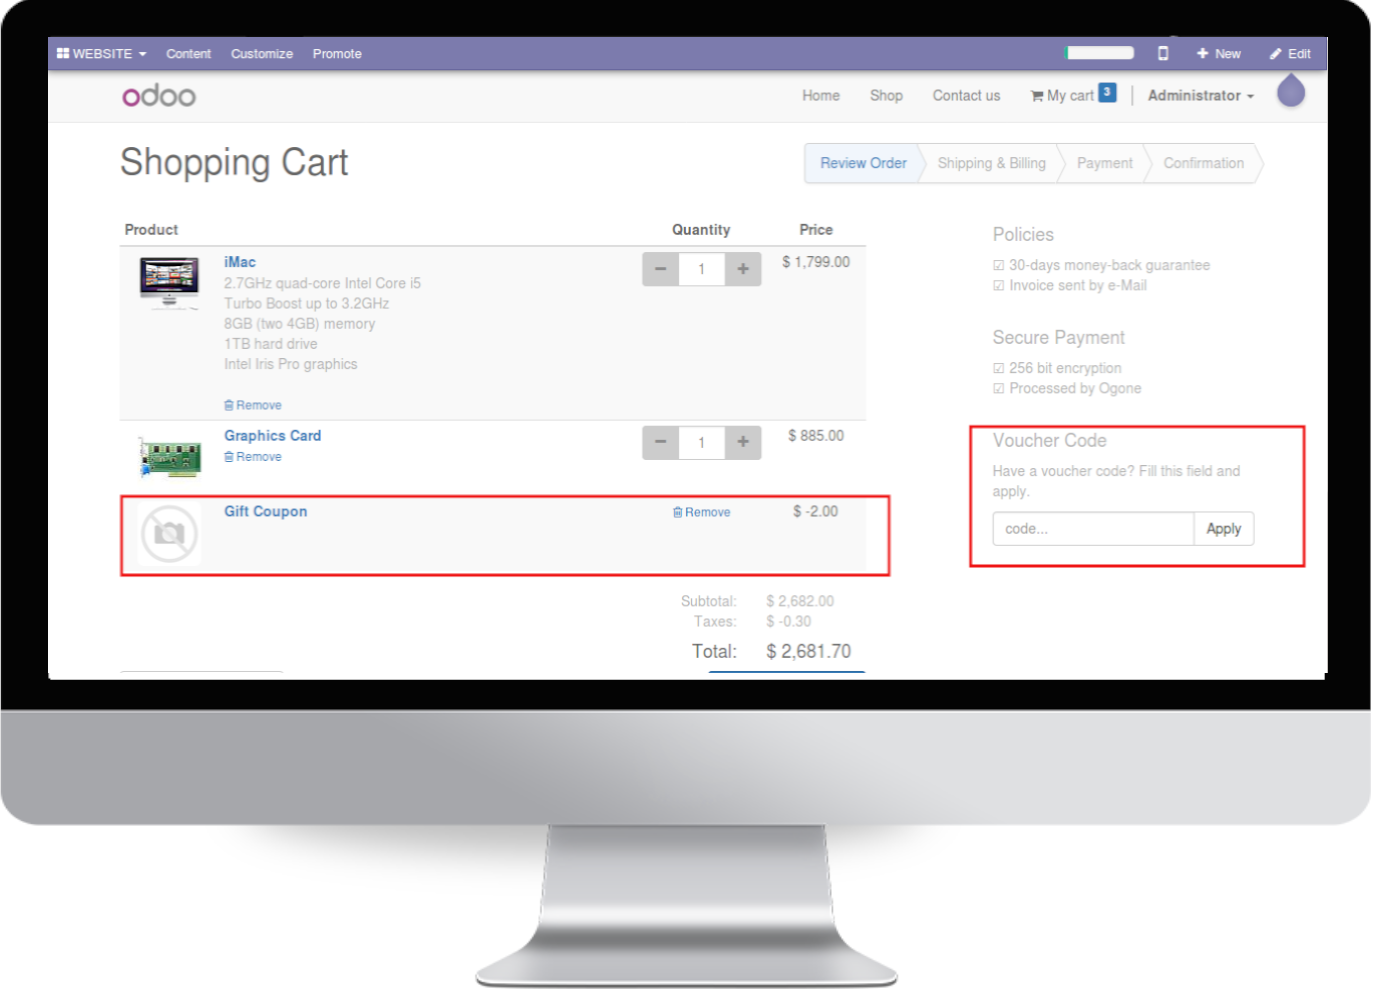The image size is (1378, 992).
Task: Click the iMac quantity field
Action: (x=701, y=269)
